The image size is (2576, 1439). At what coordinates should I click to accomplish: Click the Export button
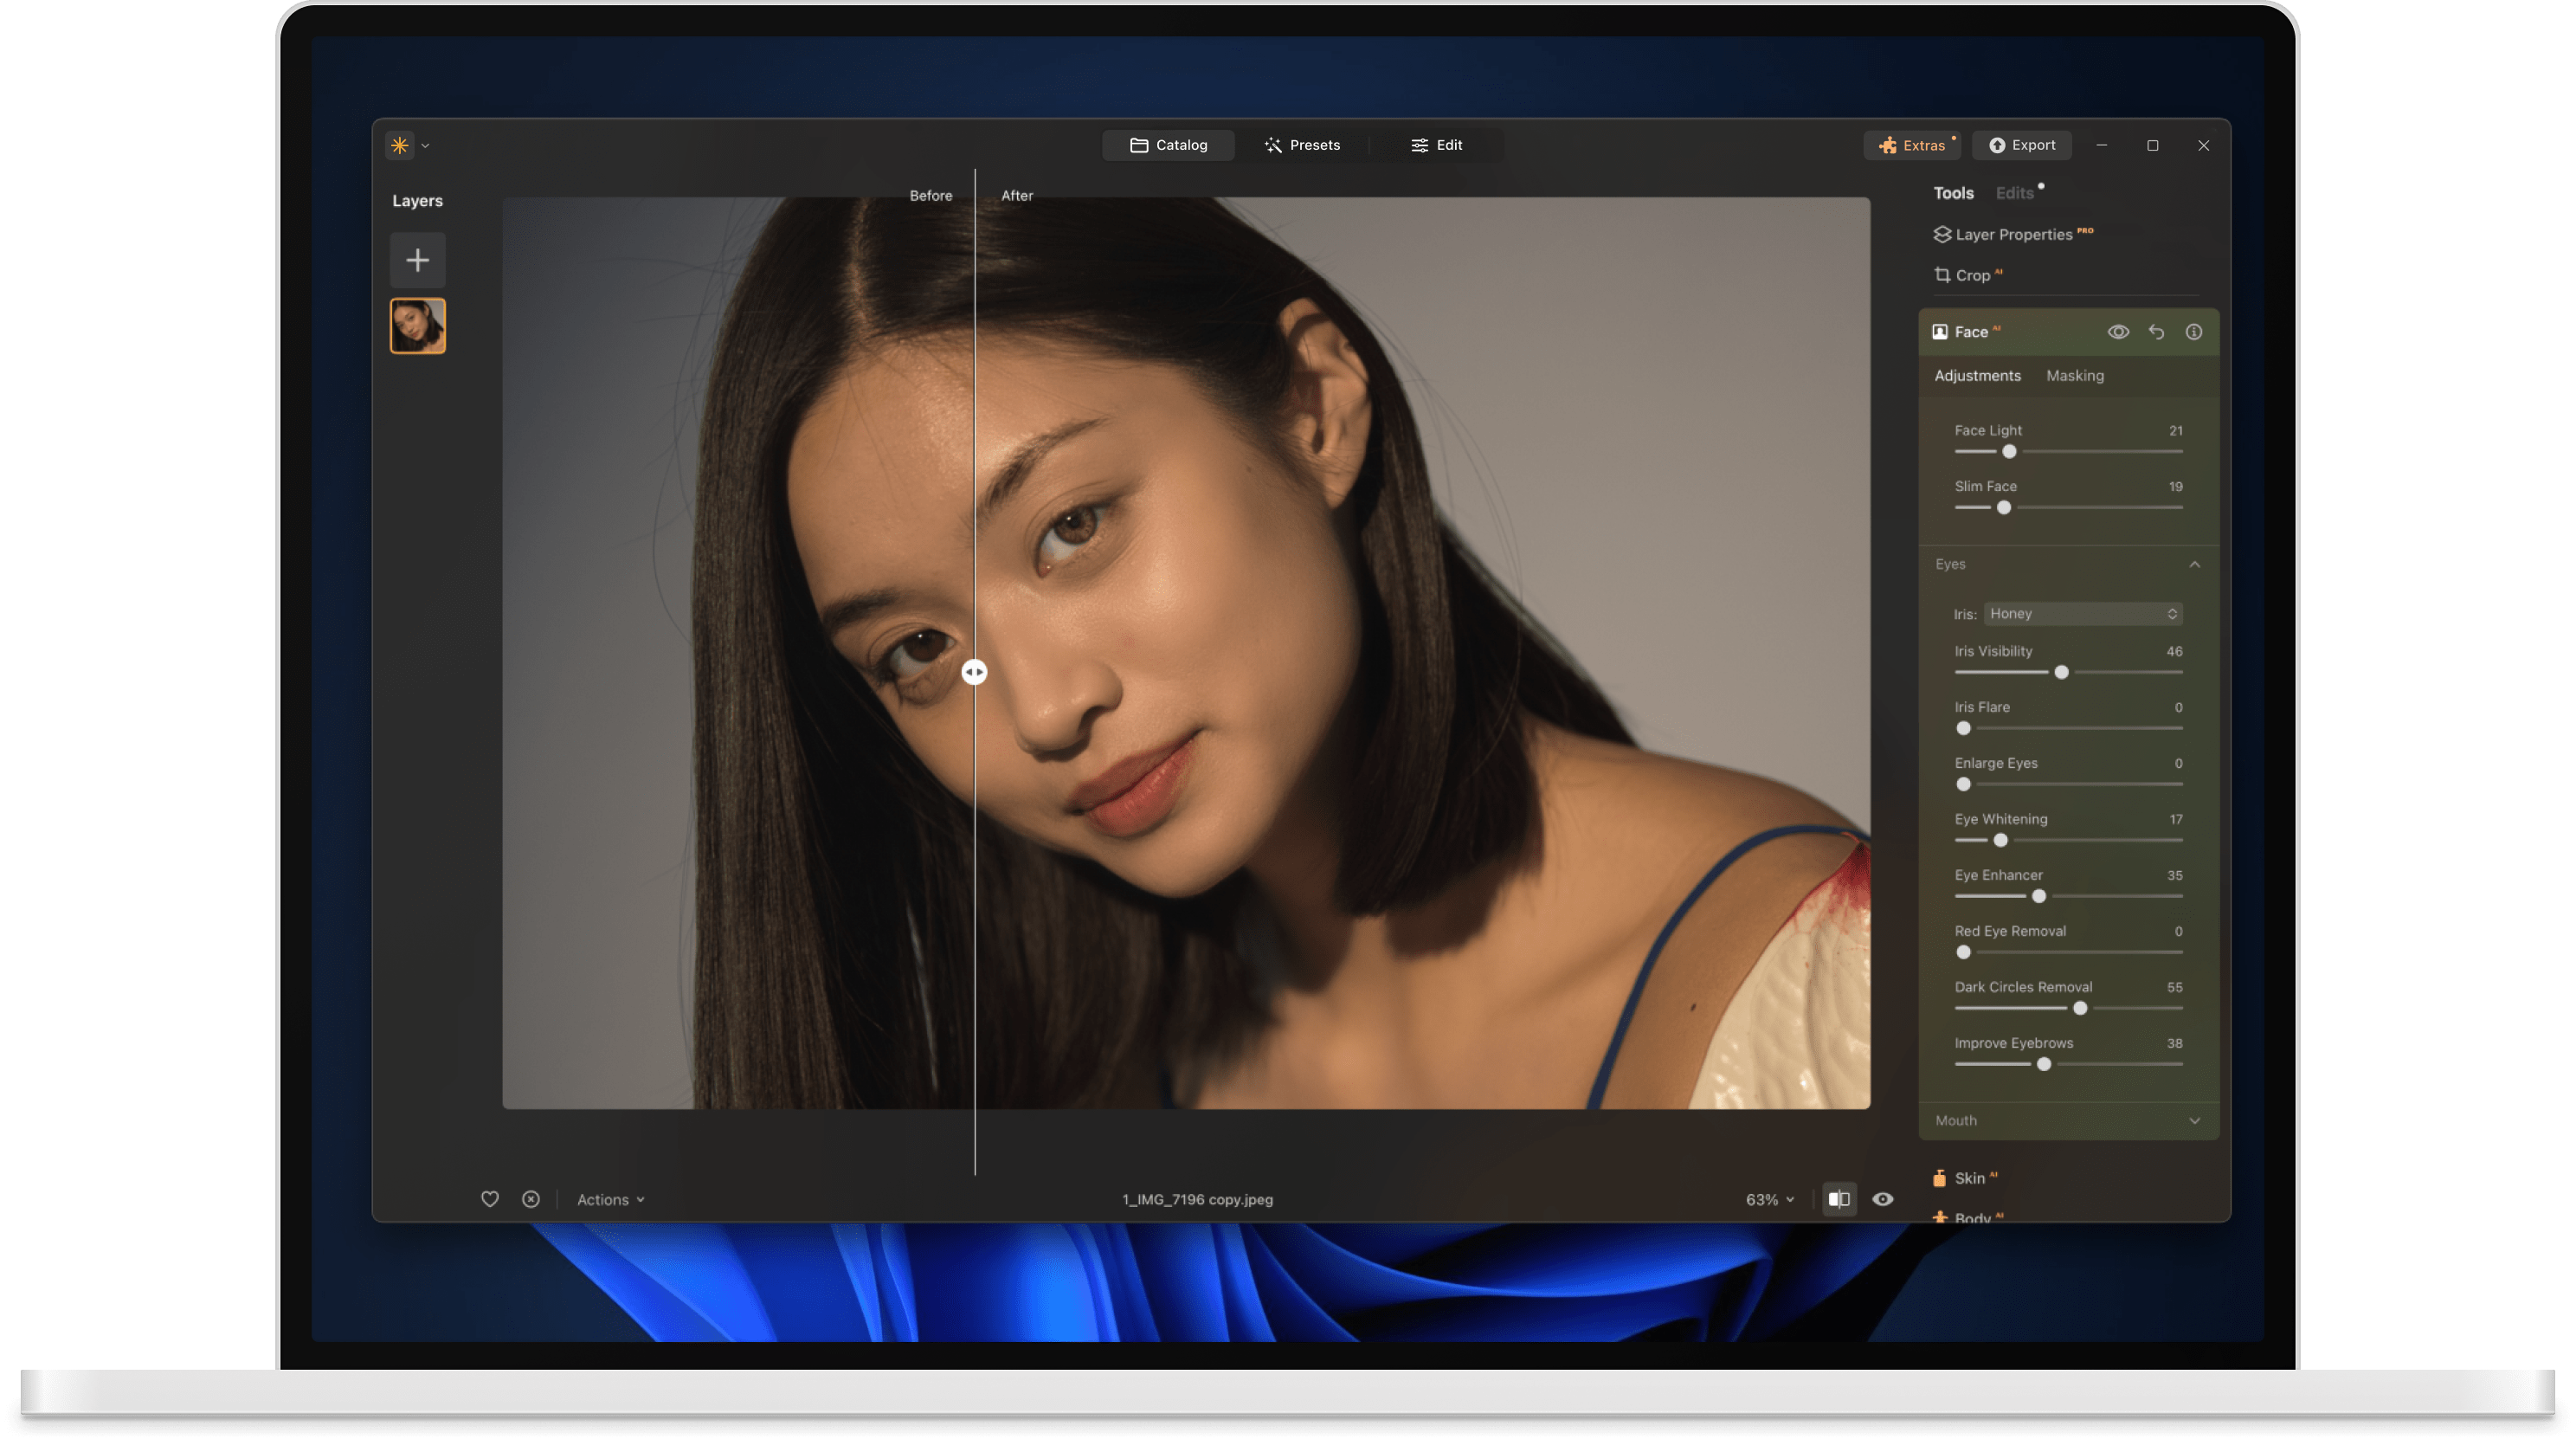click(x=2022, y=145)
